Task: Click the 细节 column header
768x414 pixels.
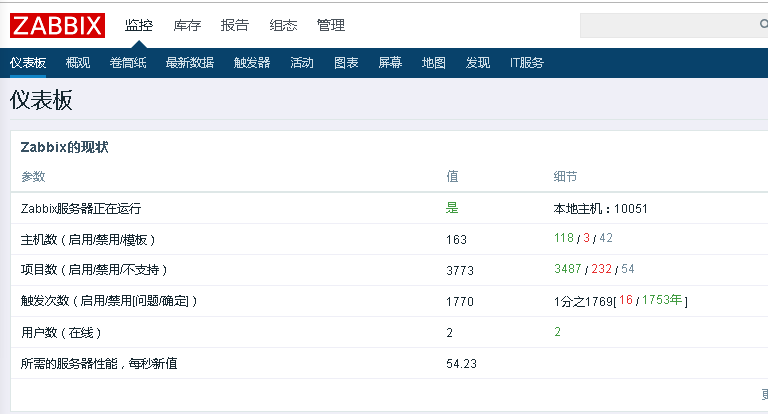Action: click(565, 176)
